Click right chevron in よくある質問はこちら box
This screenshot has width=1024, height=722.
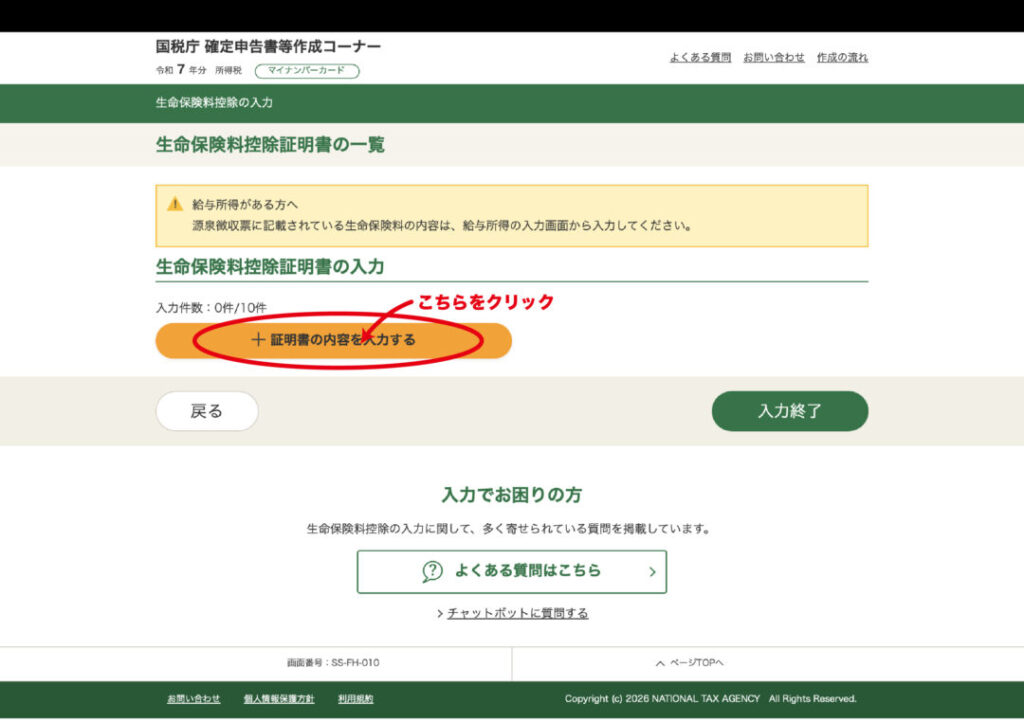(x=652, y=572)
